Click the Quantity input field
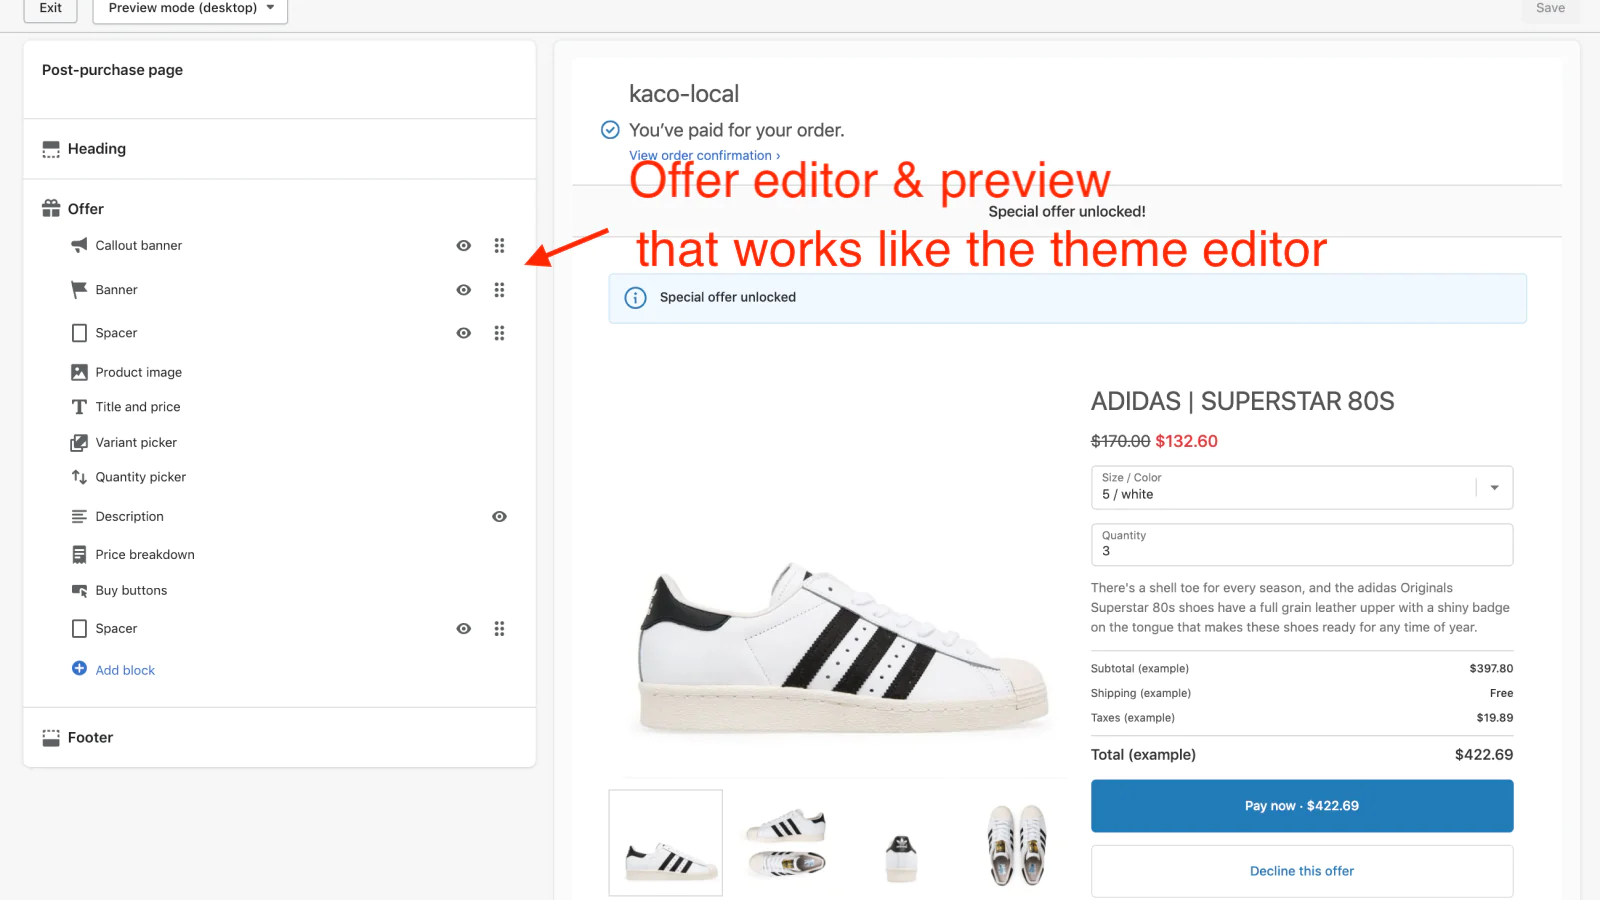Viewport: 1600px width, 900px height. click(1301, 545)
